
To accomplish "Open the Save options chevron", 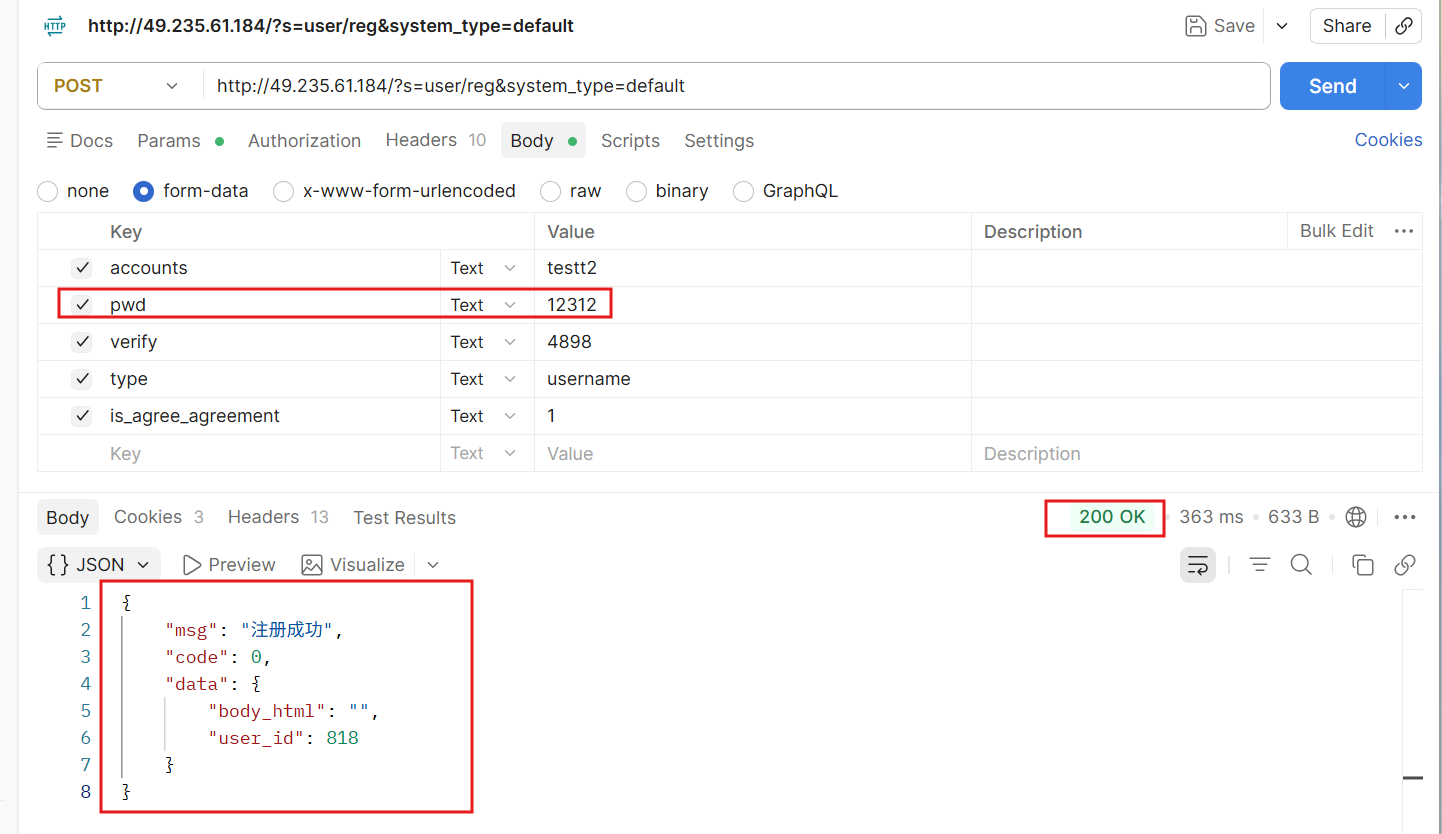I will 1282,26.
